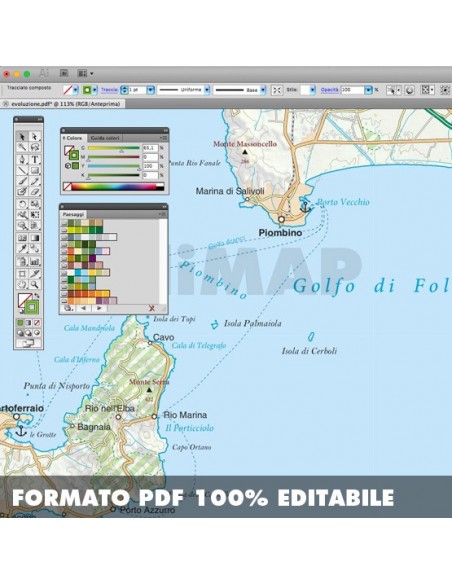This screenshot has height=584, width=452.
Task: Enable Draw Inside mode
Action: 37,333
